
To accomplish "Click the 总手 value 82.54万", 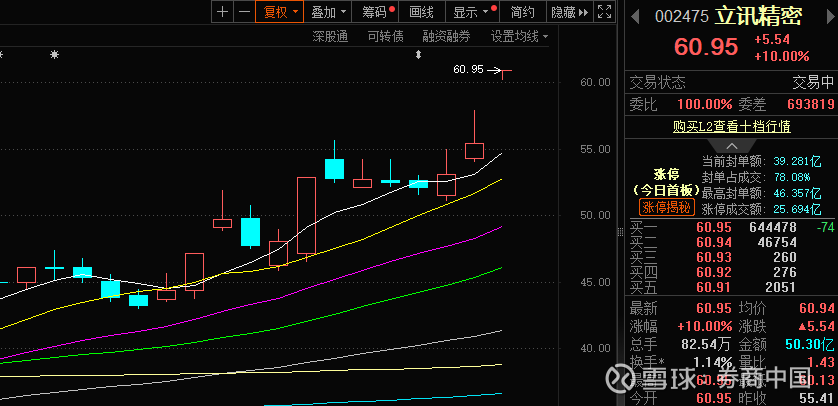I will pyautogui.click(x=705, y=344).
